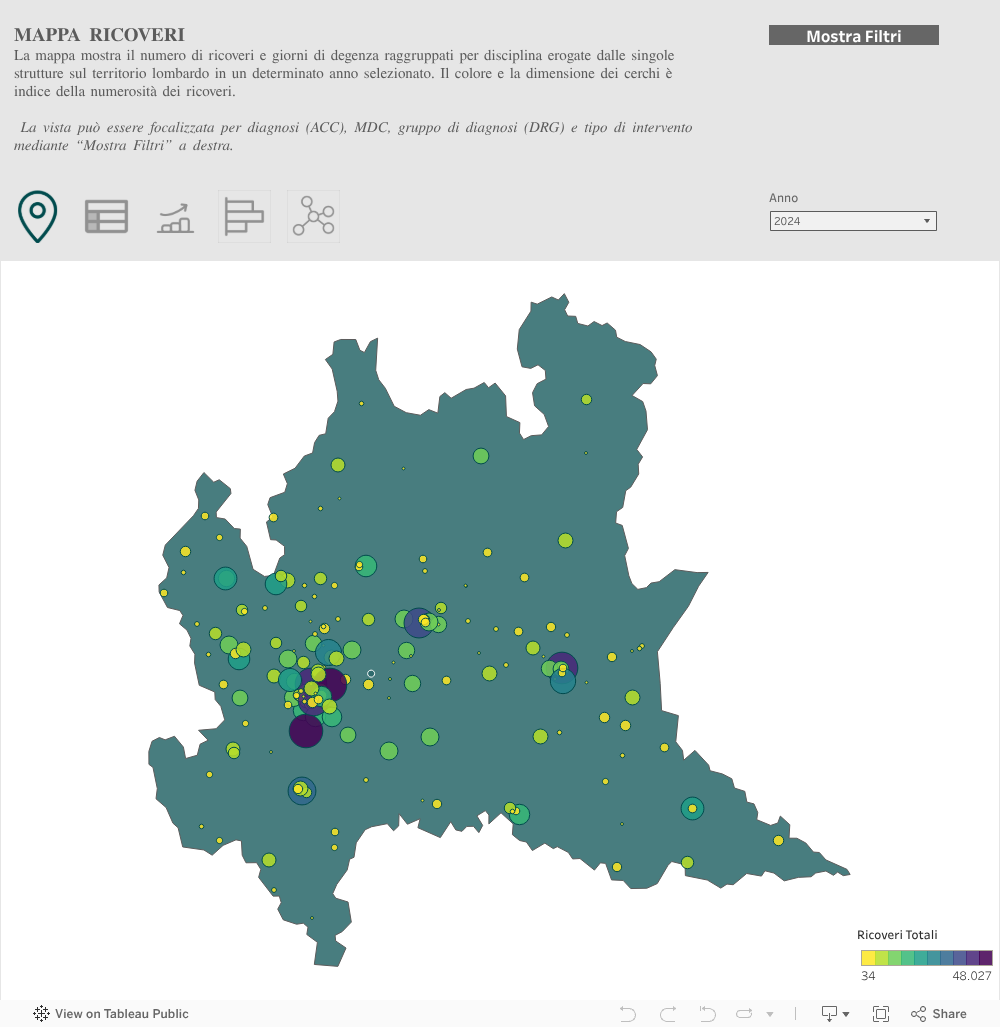Switch to the trend growth chart icon

coord(175,217)
